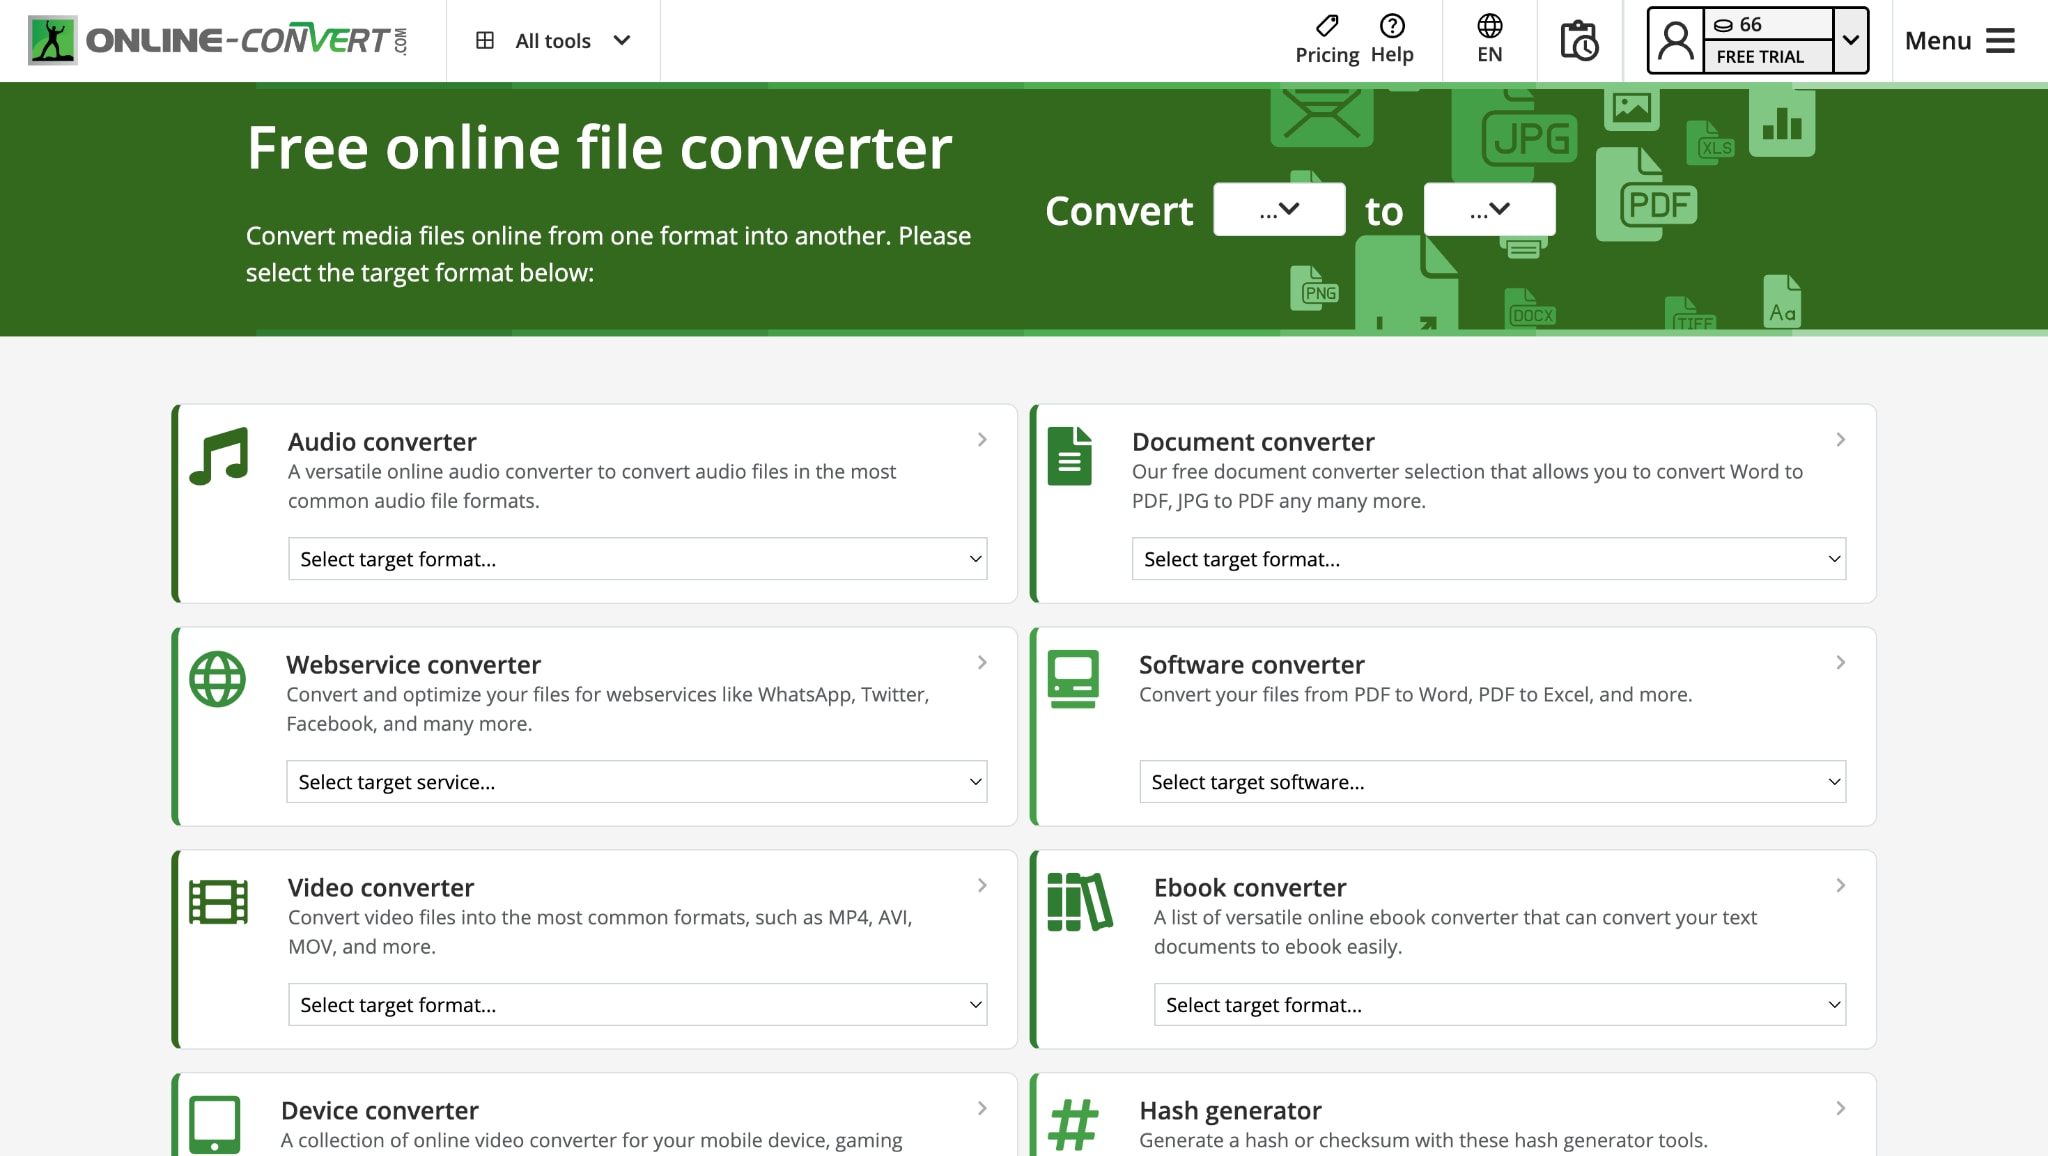Click the Webservice converter globe icon
This screenshot has height=1156, width=2048.
click(x=217, y=679)
